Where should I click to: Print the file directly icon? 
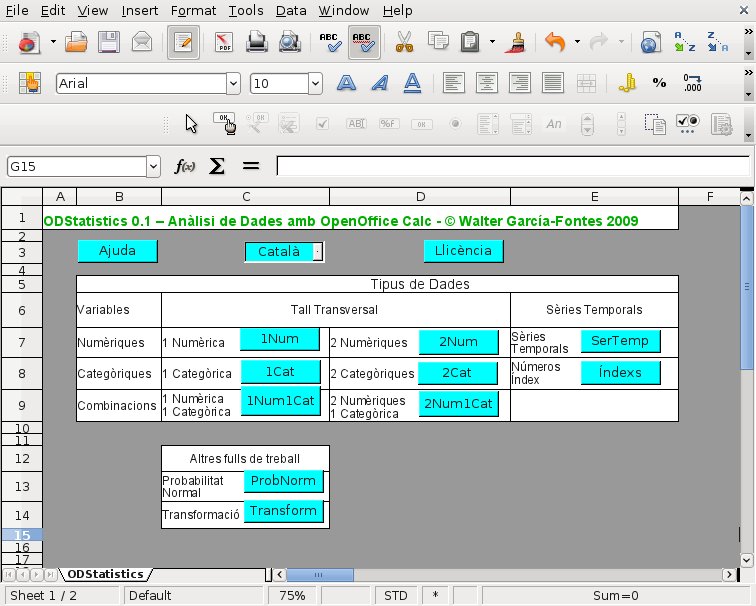pos(256,42)
